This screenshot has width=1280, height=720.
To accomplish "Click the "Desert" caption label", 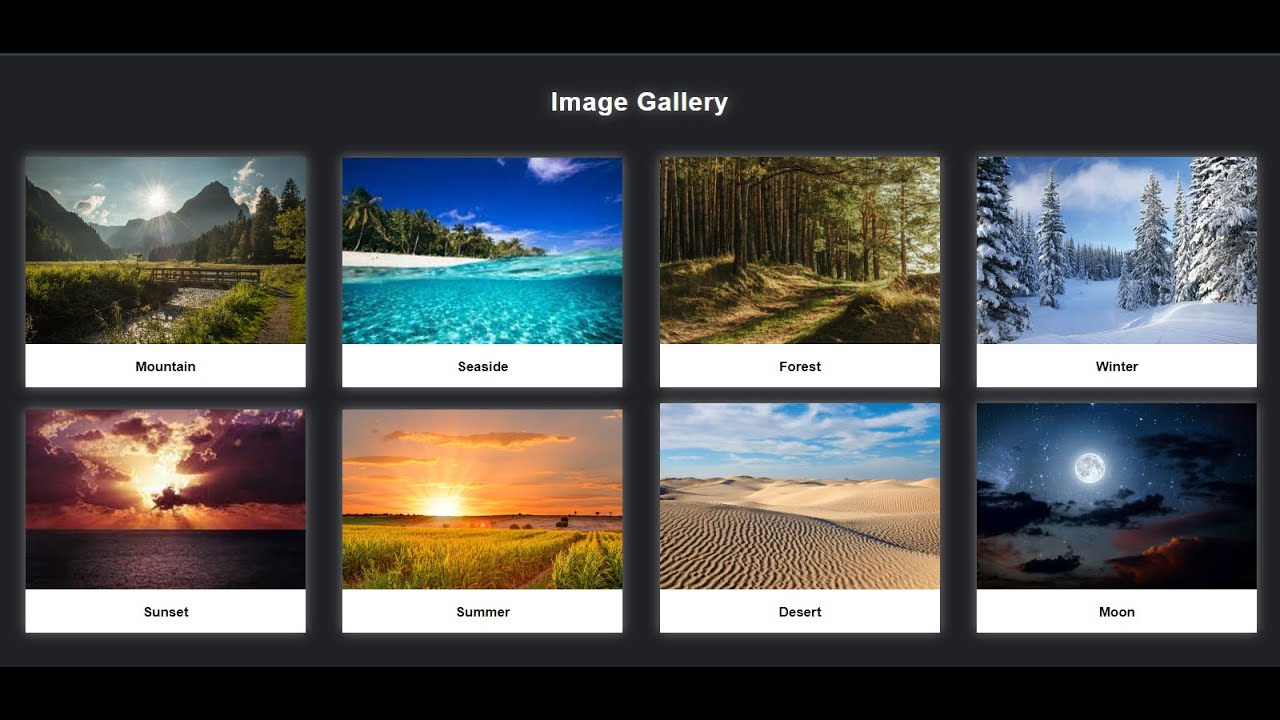I will point(800,612).
